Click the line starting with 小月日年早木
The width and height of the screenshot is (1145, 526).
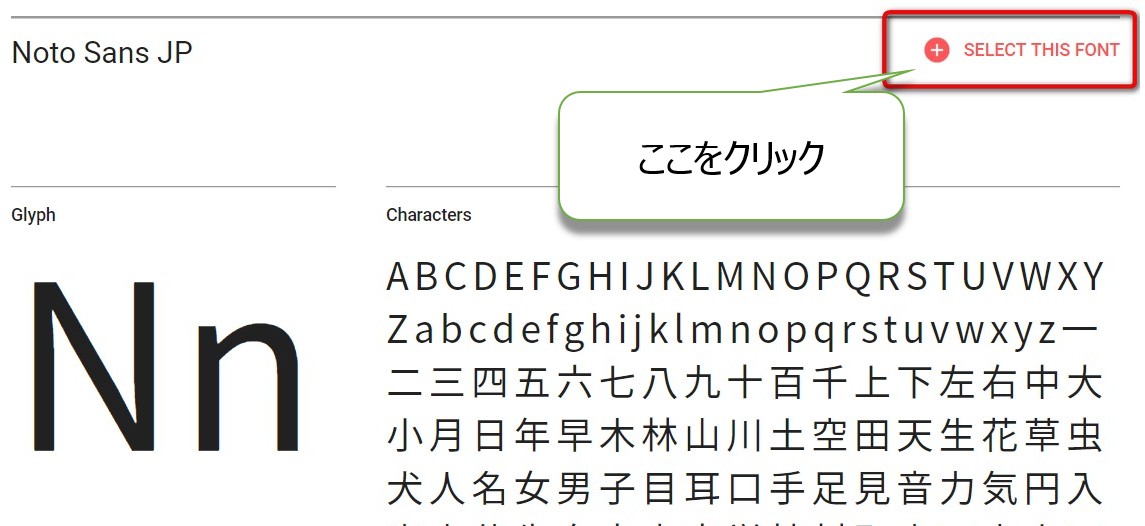point(745,436)
